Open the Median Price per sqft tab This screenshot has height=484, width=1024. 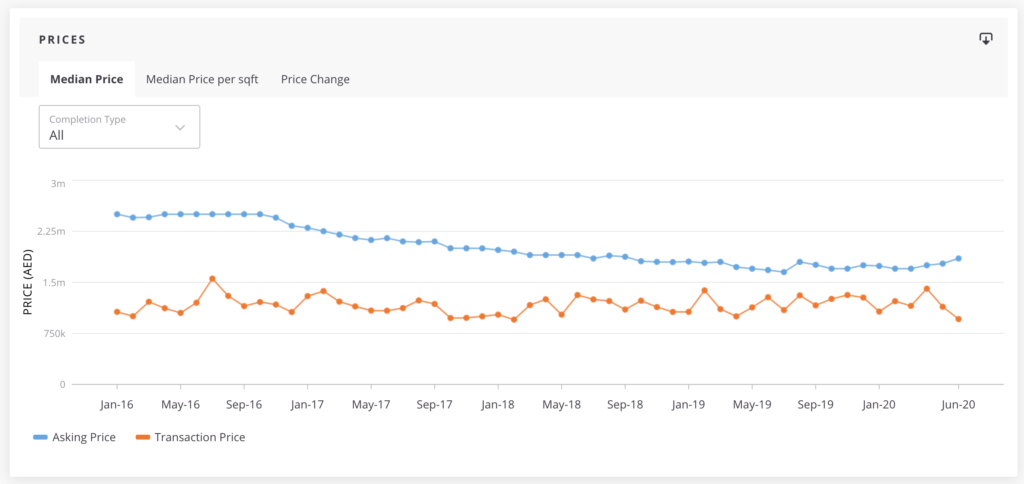202,79
